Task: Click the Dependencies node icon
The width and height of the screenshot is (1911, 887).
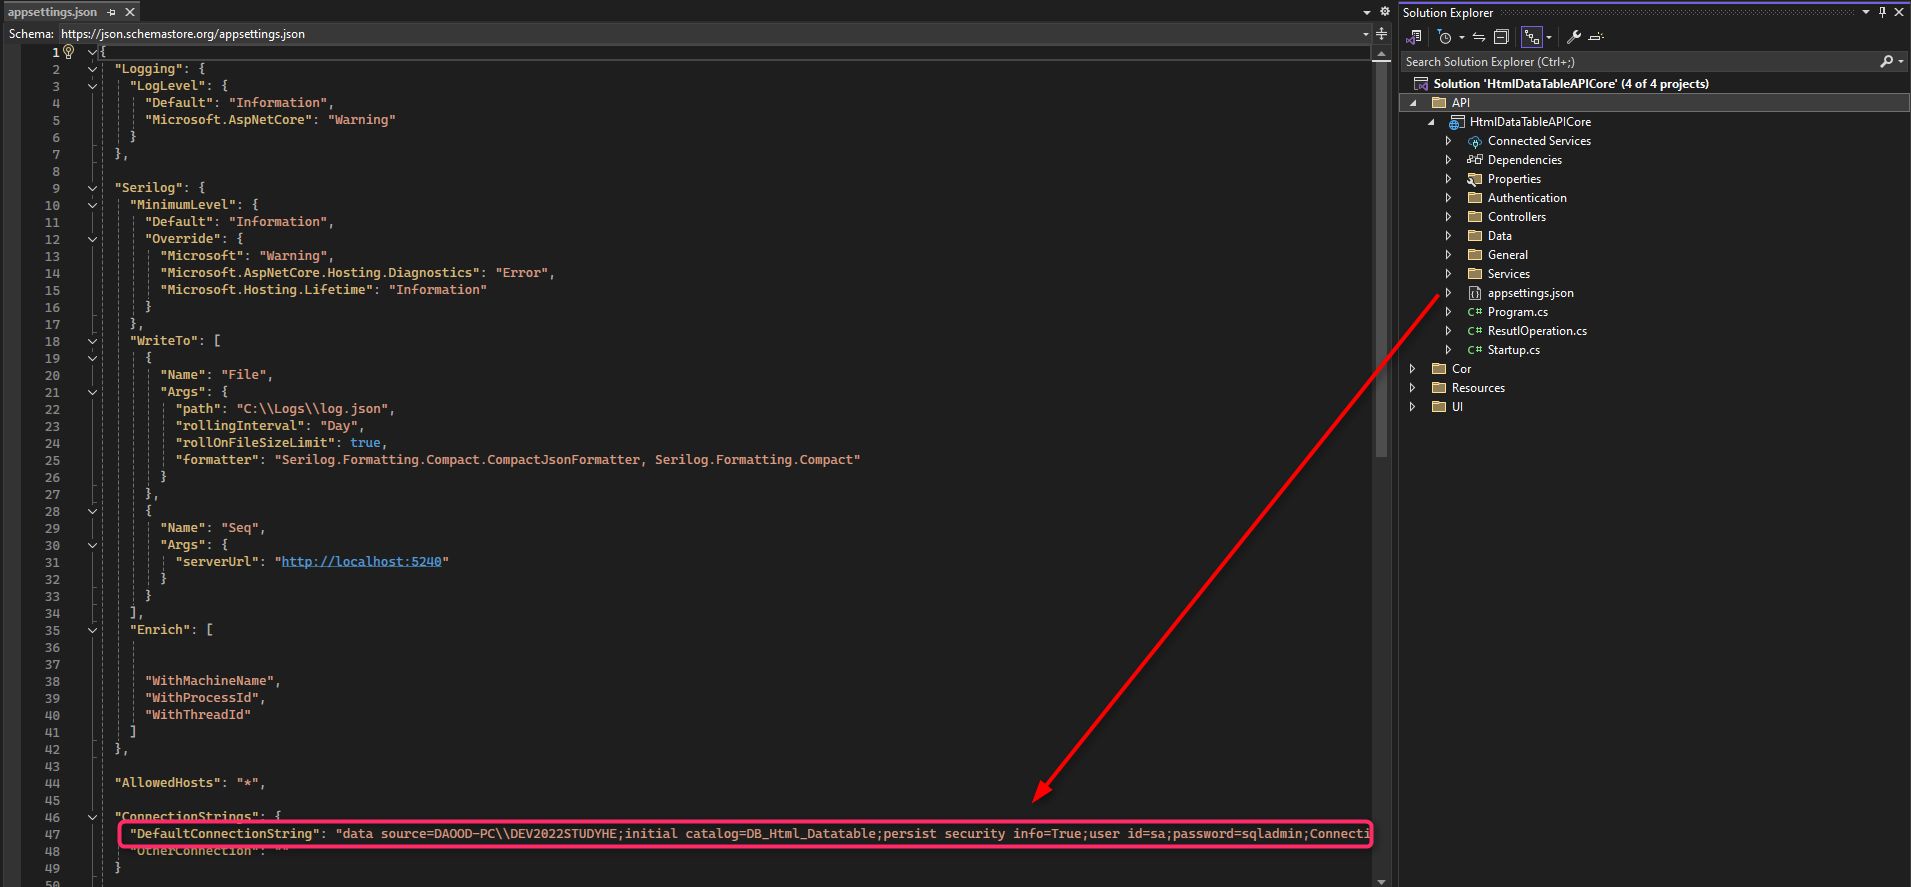Action: pyautogui.click(x=1475, y=160)
